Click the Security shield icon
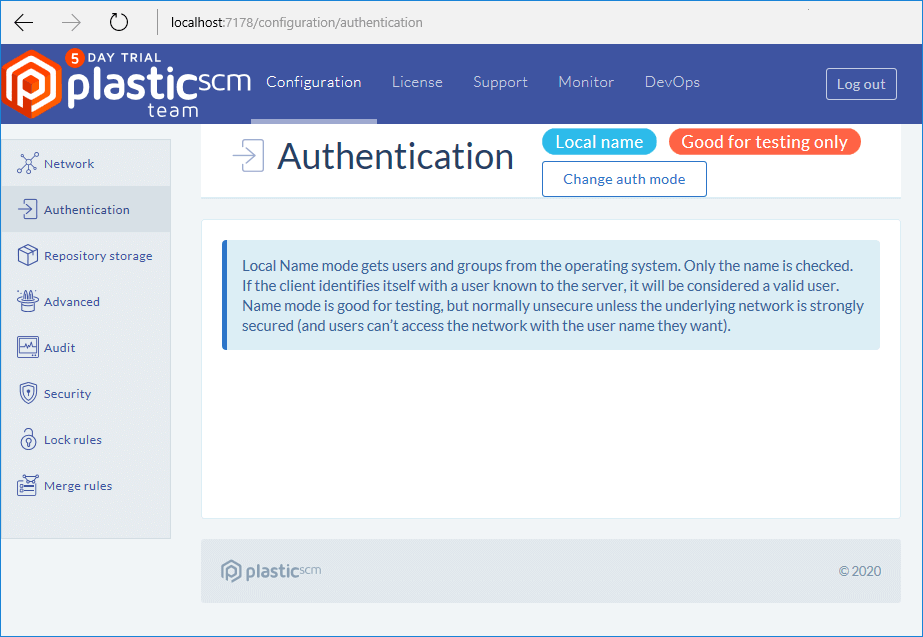The image size is (923, 637). pos(28,393)
